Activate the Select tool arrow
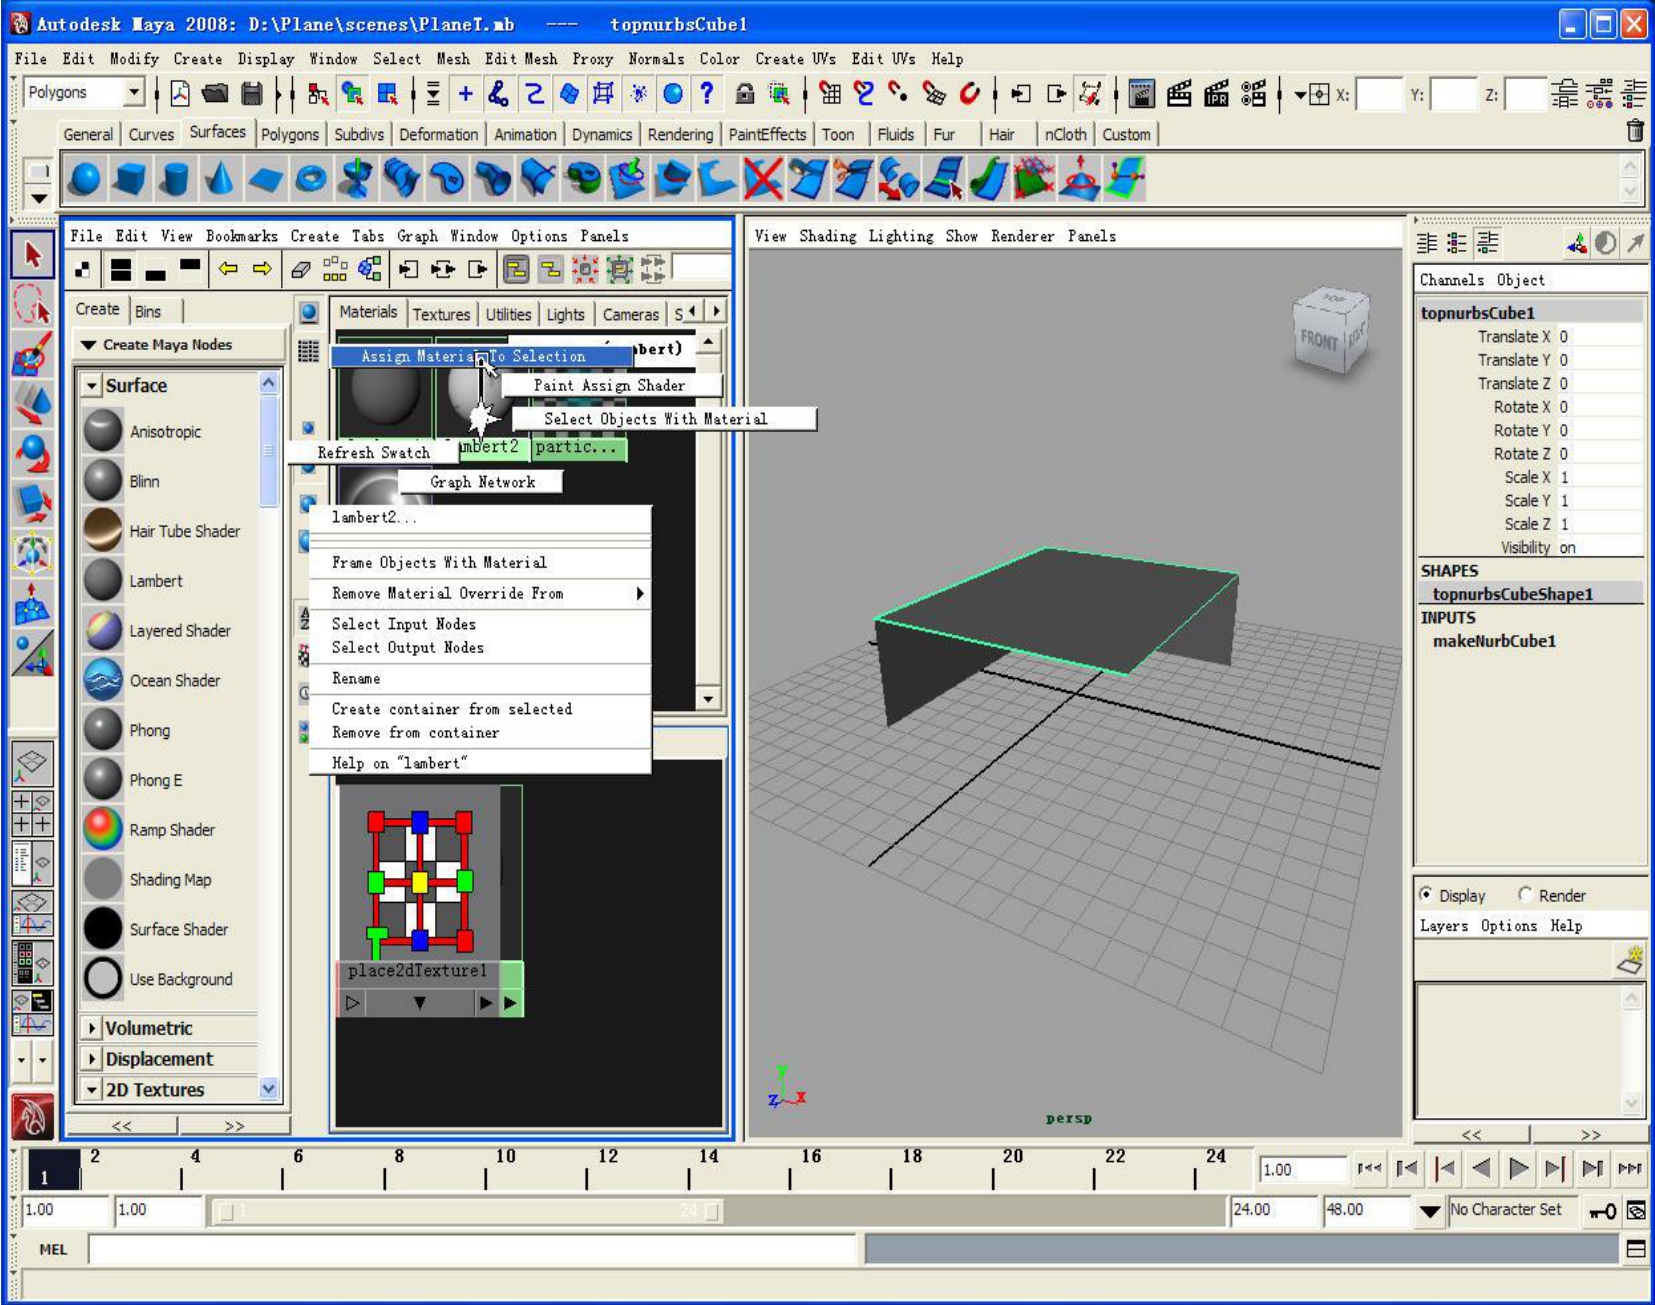The width and height of the screenshot is (1655, 1305). (x=32, y=256)
